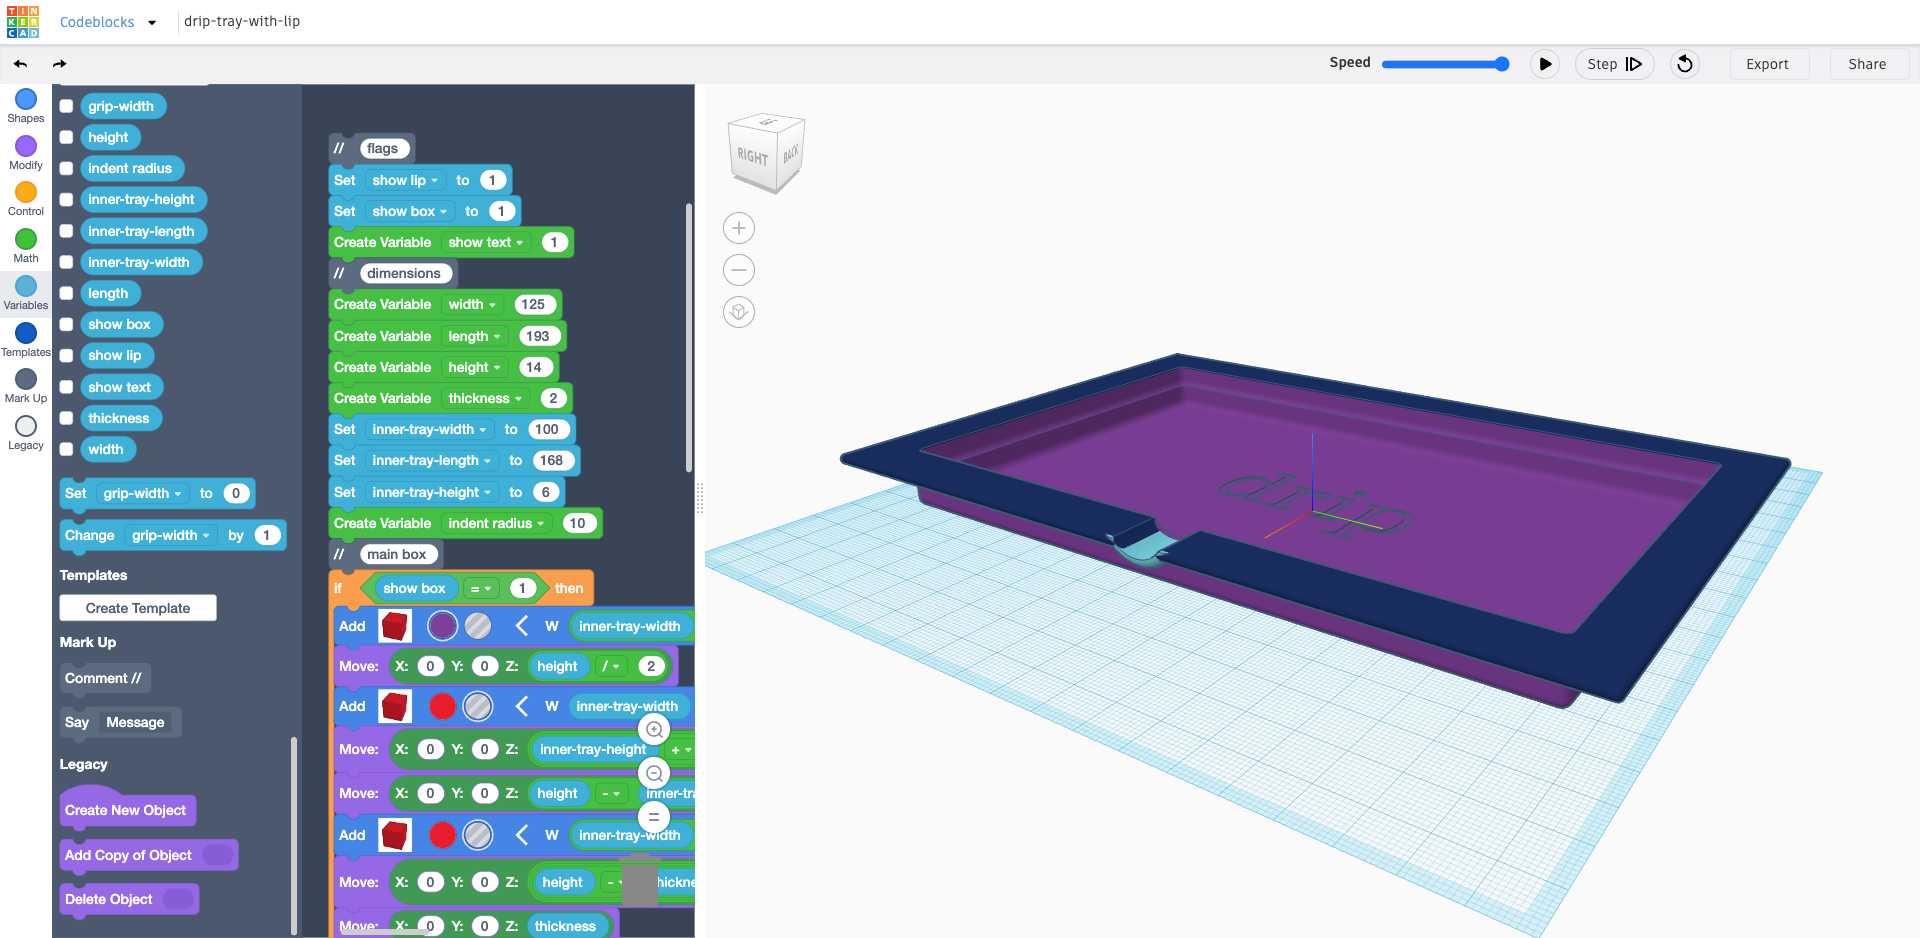Click red box shape in first Add block
This screenshot has height=938, width=1920.
395,626
